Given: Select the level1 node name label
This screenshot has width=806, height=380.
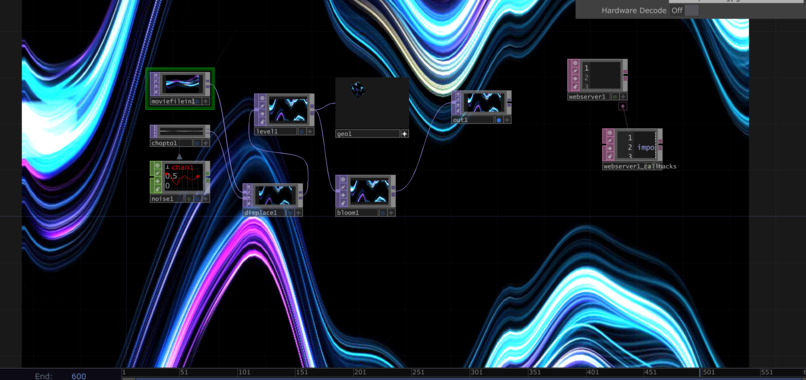Looking at the screenshot, I should point(267,131).
